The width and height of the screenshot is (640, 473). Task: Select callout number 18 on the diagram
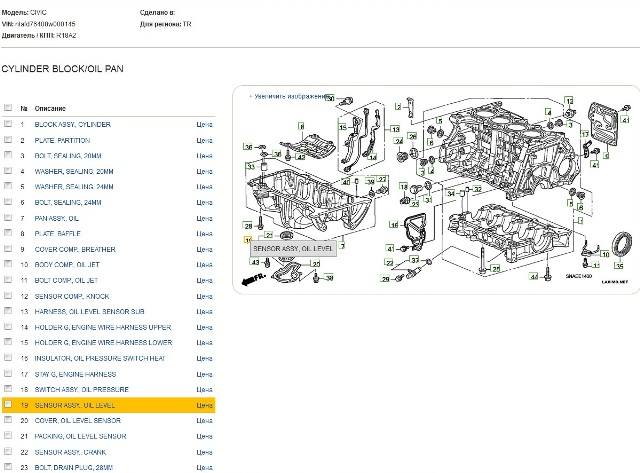pos(404,187)
